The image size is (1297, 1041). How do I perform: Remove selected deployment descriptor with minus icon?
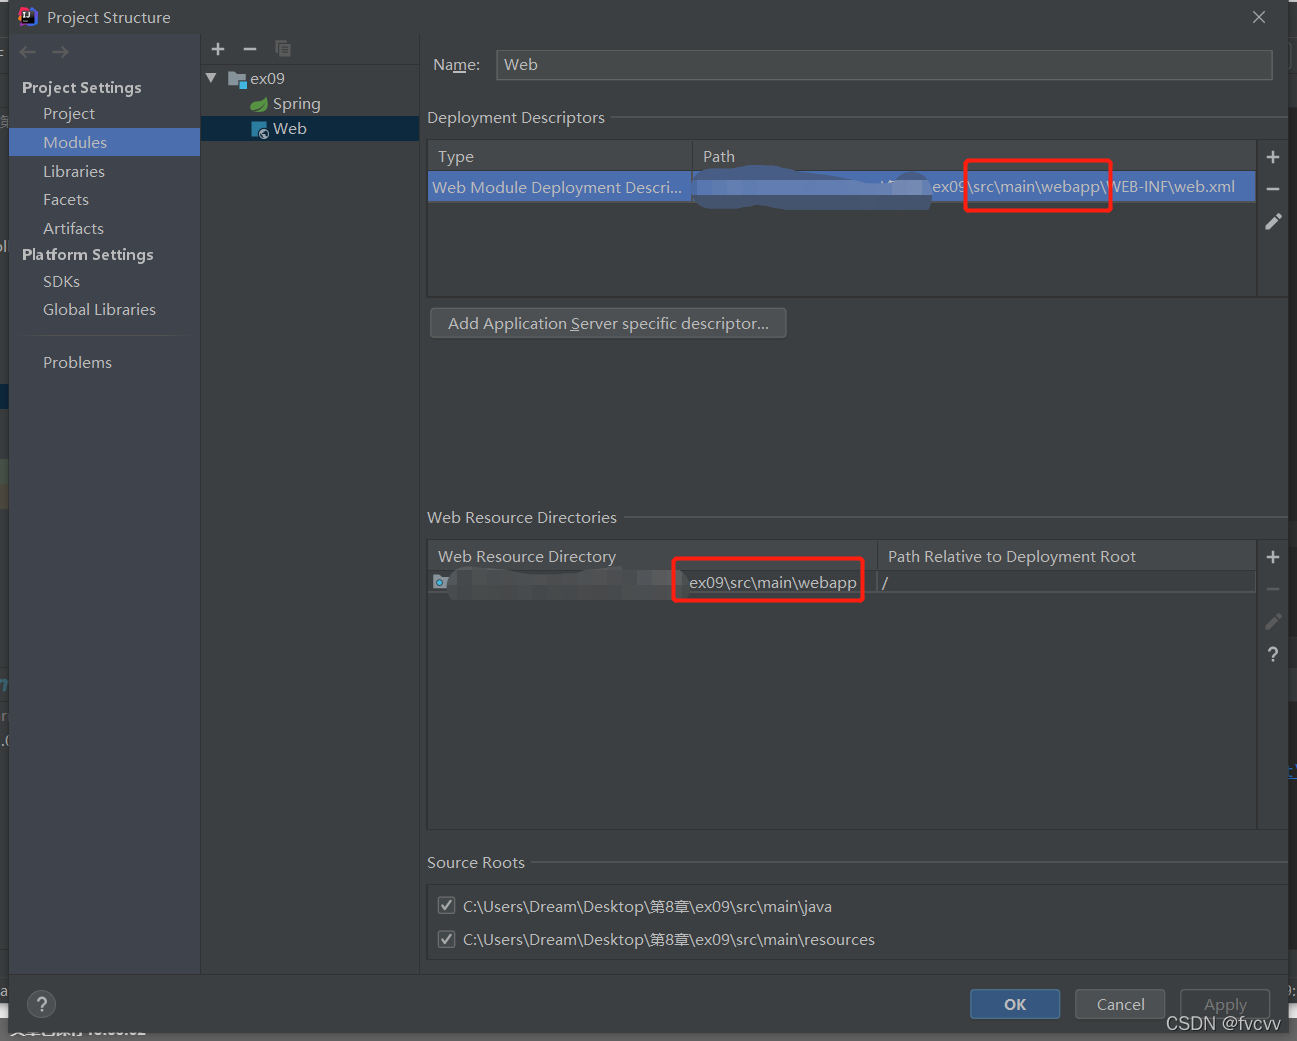[1273, 189]
